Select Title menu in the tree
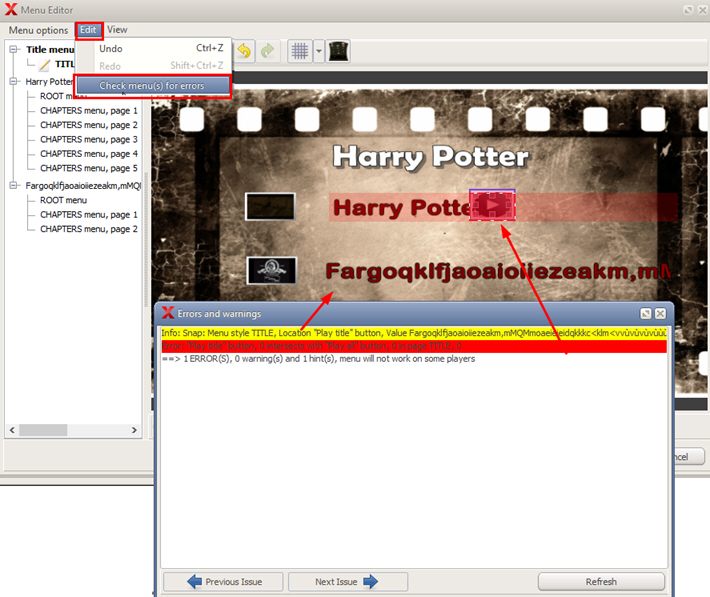This screenshot has height=597, width=710. [50, 49]
